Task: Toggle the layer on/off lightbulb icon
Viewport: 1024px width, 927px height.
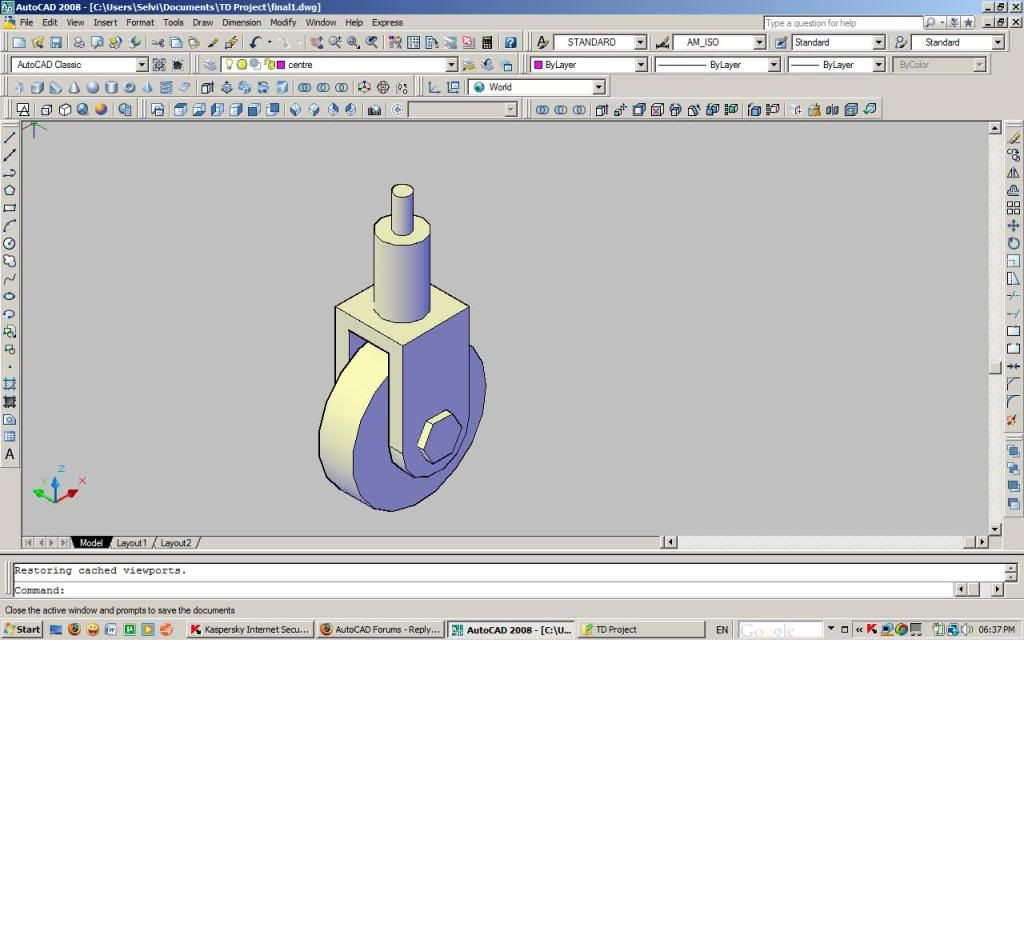Action: [x=229, y=65]
